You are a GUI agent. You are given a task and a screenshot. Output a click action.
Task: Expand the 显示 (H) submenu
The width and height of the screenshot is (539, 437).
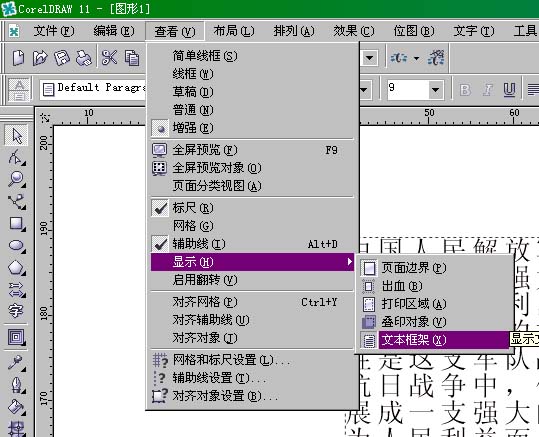pyautogui.click(x=252, y=262)
